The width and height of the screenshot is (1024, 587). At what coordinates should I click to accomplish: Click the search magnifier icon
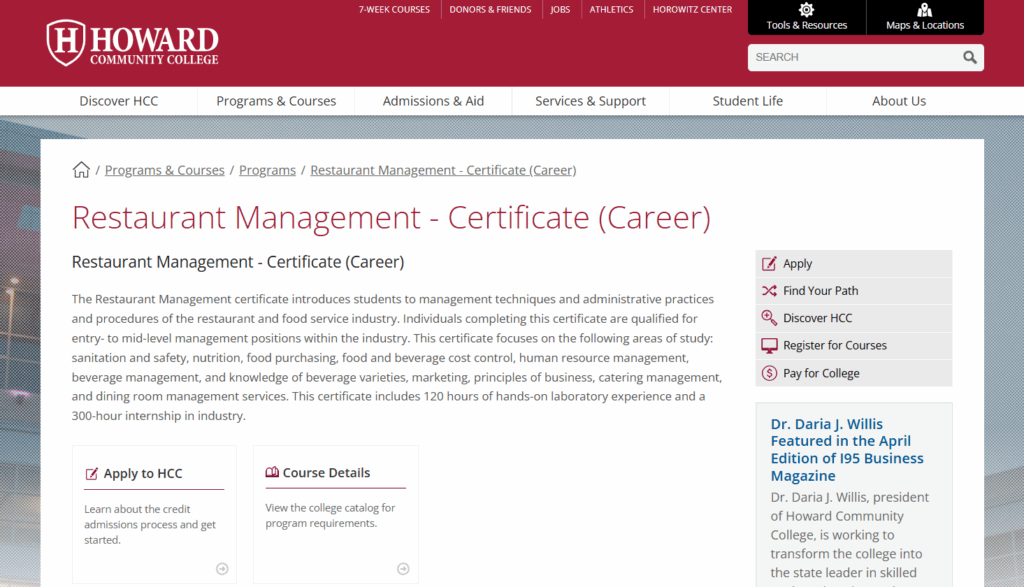click(x=970, y=57)
